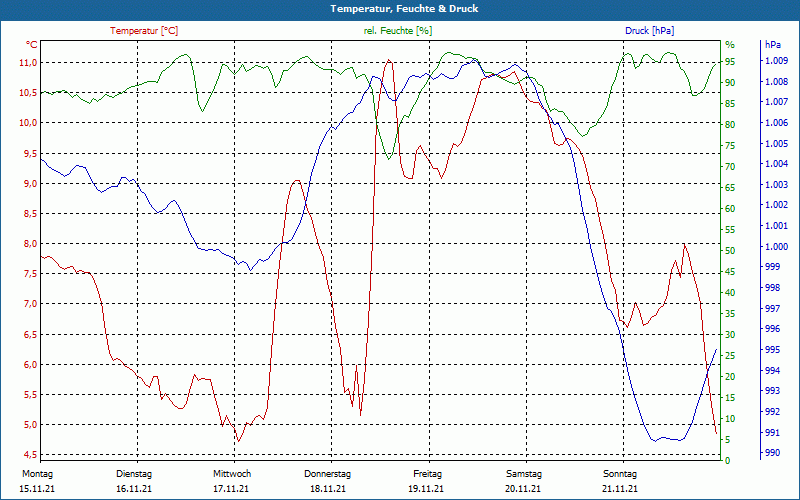The height and width of the screenshot is (500, 800).
Task: Click the % unit label on humidity axis
Action: point(730,45)
